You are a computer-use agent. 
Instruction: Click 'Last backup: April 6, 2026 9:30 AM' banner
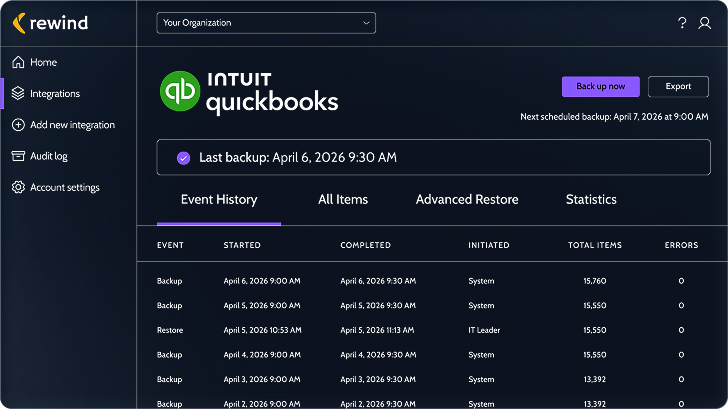[433, 157]
